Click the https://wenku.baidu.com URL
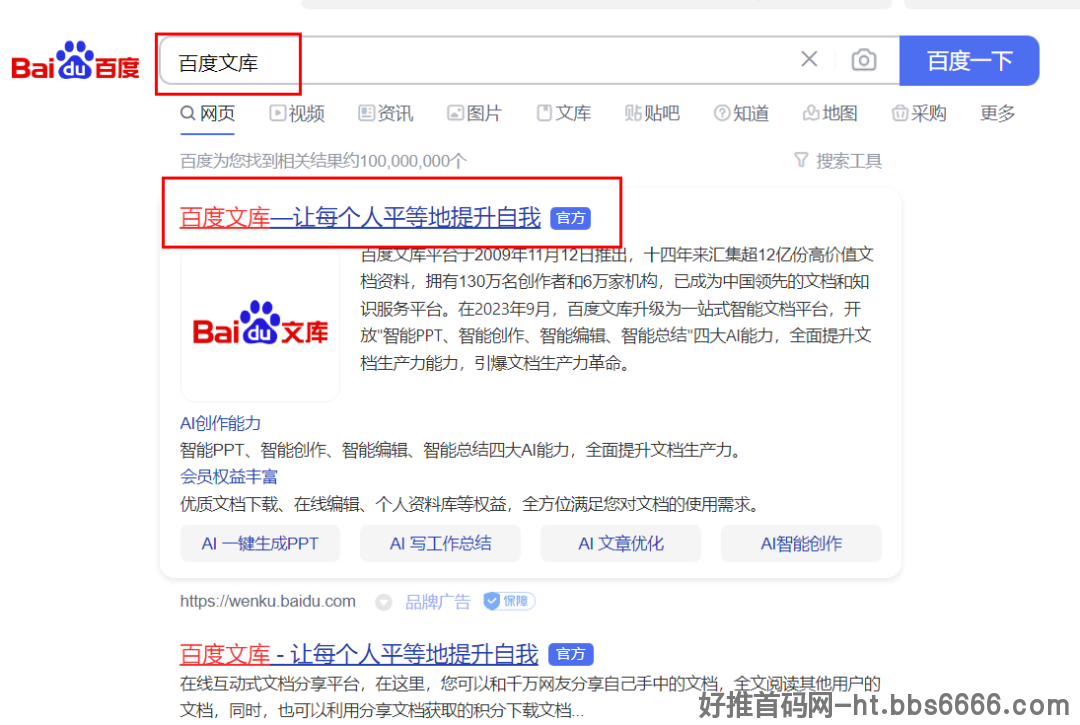Screen dimensions: 1080x725 (x=268, y=601)
